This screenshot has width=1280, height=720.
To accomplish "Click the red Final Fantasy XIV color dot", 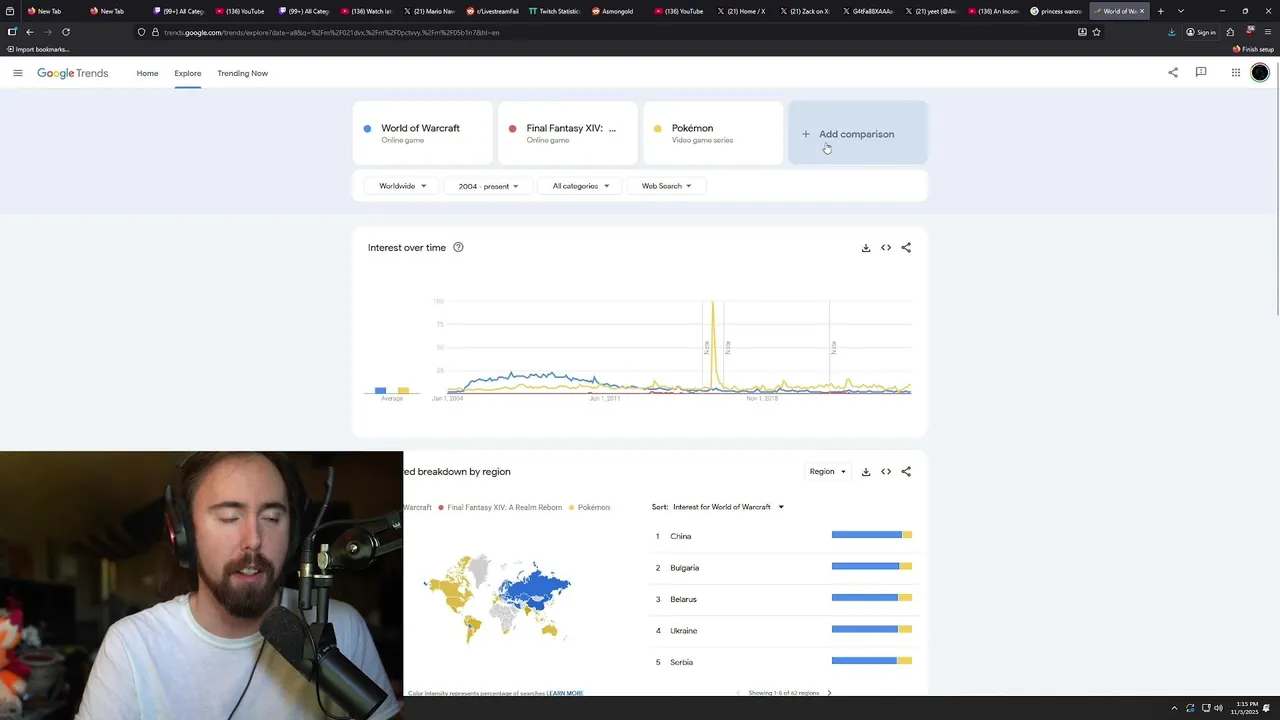I will pos(512,128).
